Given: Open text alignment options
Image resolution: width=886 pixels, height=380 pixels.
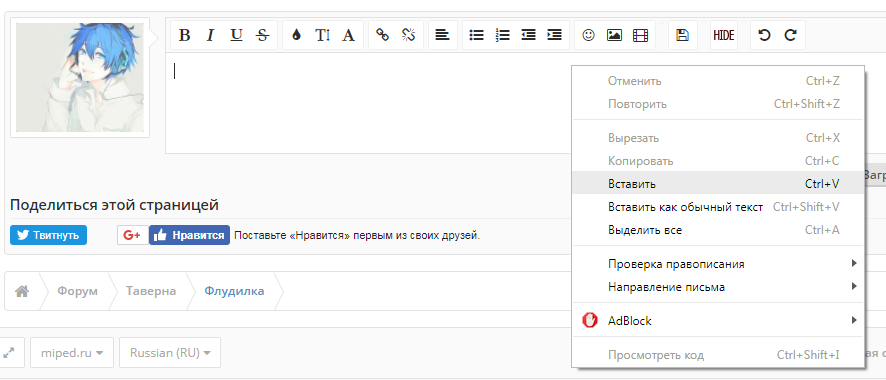Looking at the screenshot, I should tap(442, 35).
